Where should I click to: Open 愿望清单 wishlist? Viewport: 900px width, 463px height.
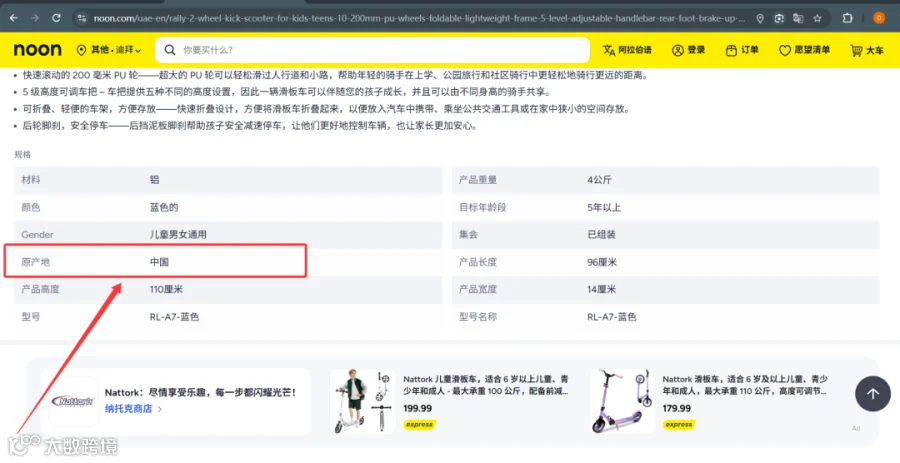pyautogui.click(x=804, y=50)
